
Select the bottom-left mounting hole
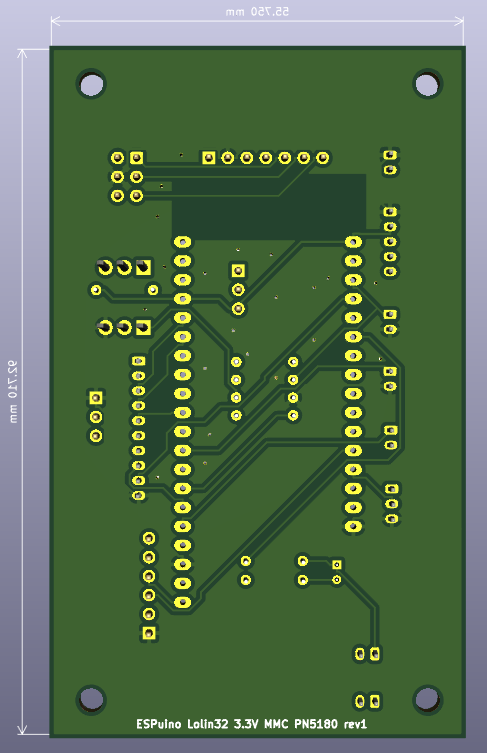(x=91, y=699)
